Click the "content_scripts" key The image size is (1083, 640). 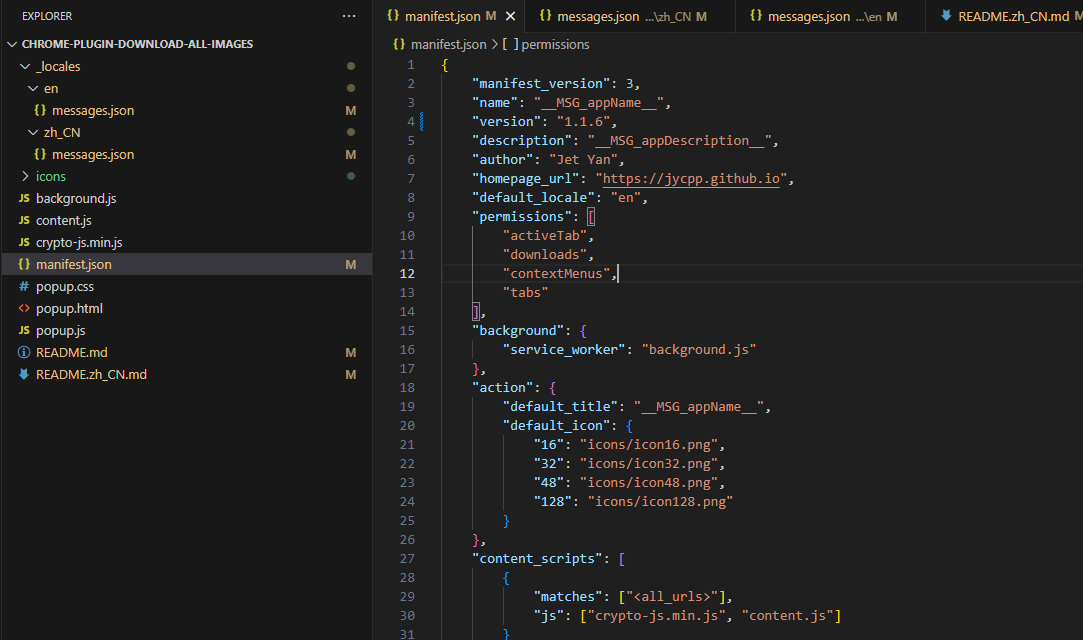tap(537, 559)
